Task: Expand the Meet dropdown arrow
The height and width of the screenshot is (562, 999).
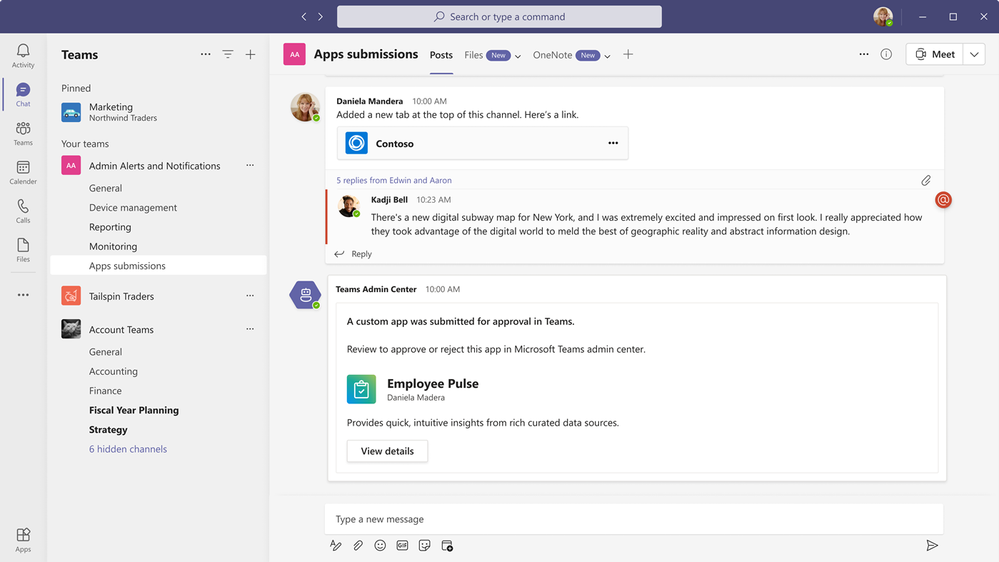Action: (974, 54)
